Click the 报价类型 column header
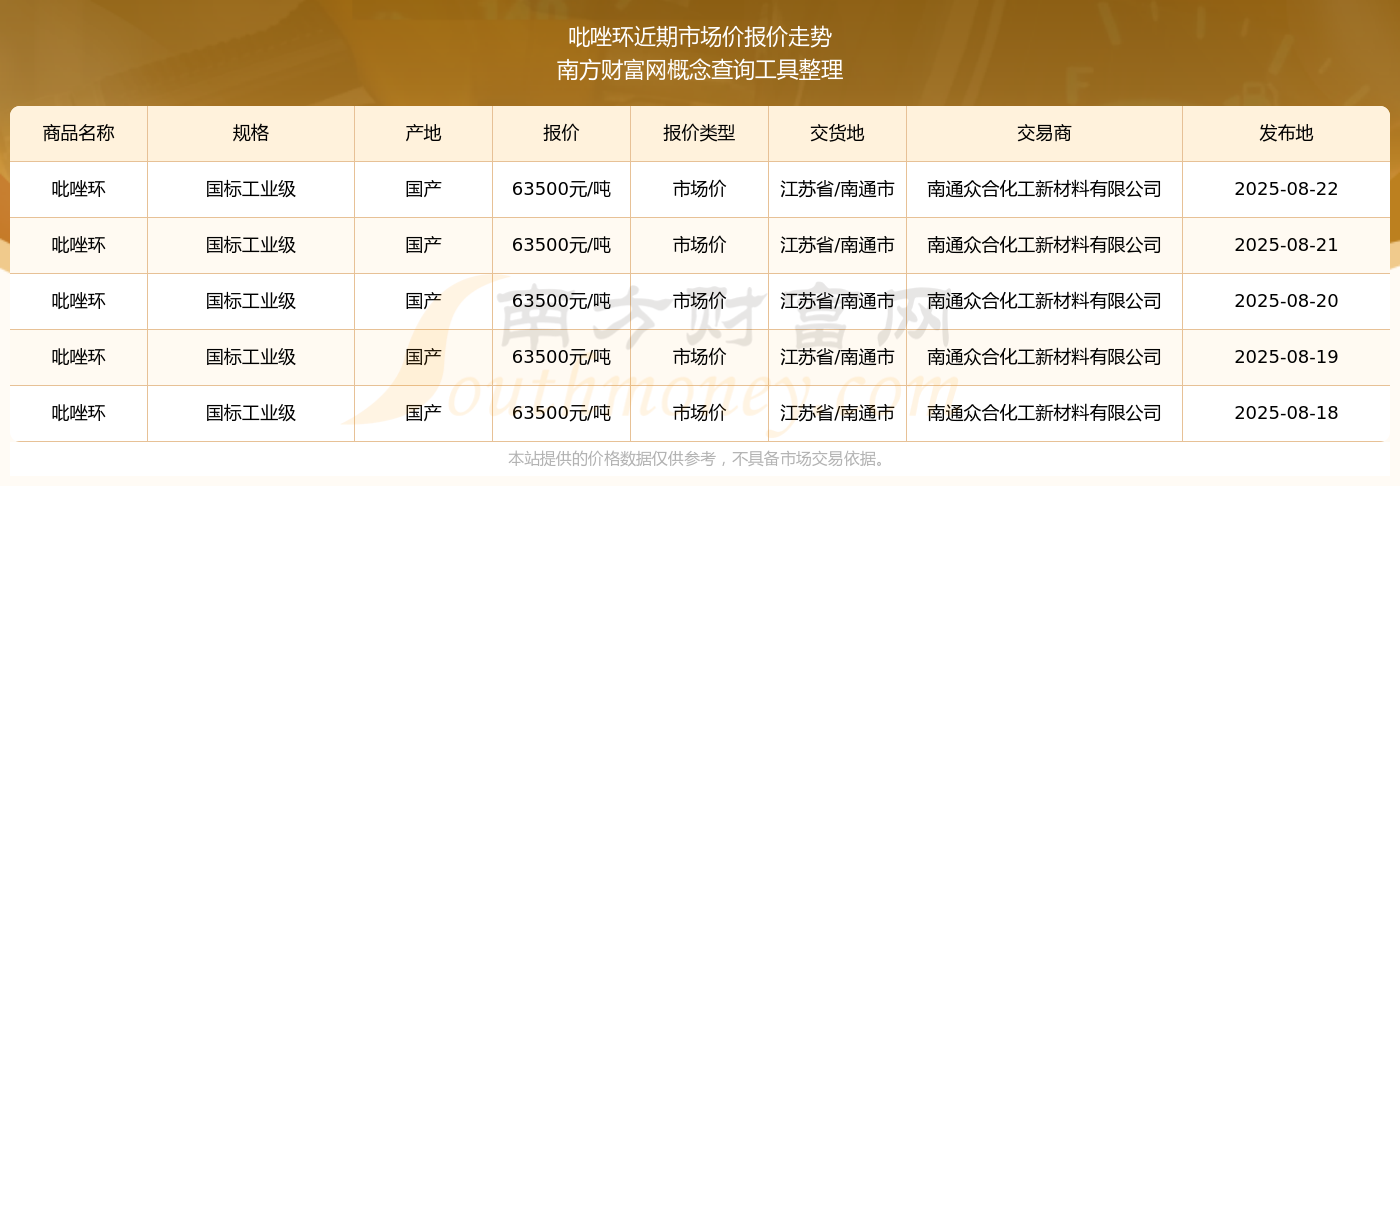 (x=699, y=133)
